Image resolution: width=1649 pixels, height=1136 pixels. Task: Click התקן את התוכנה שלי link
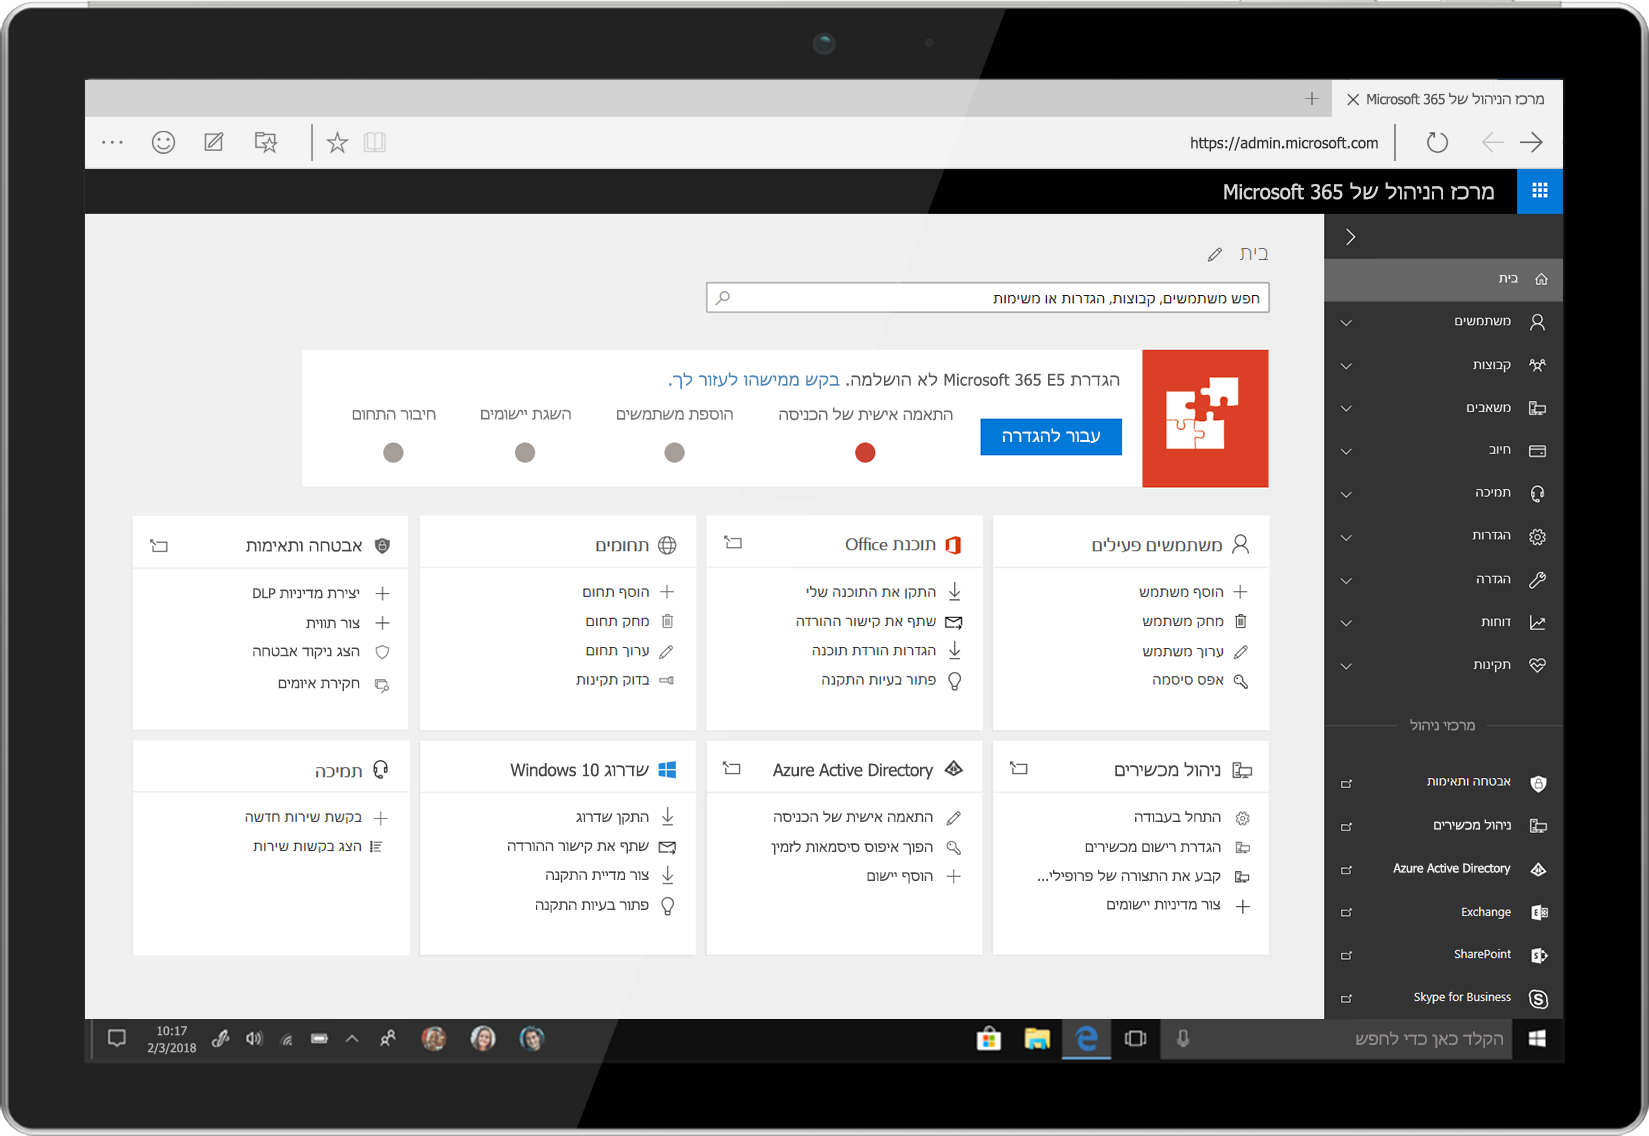pos(871,592)
